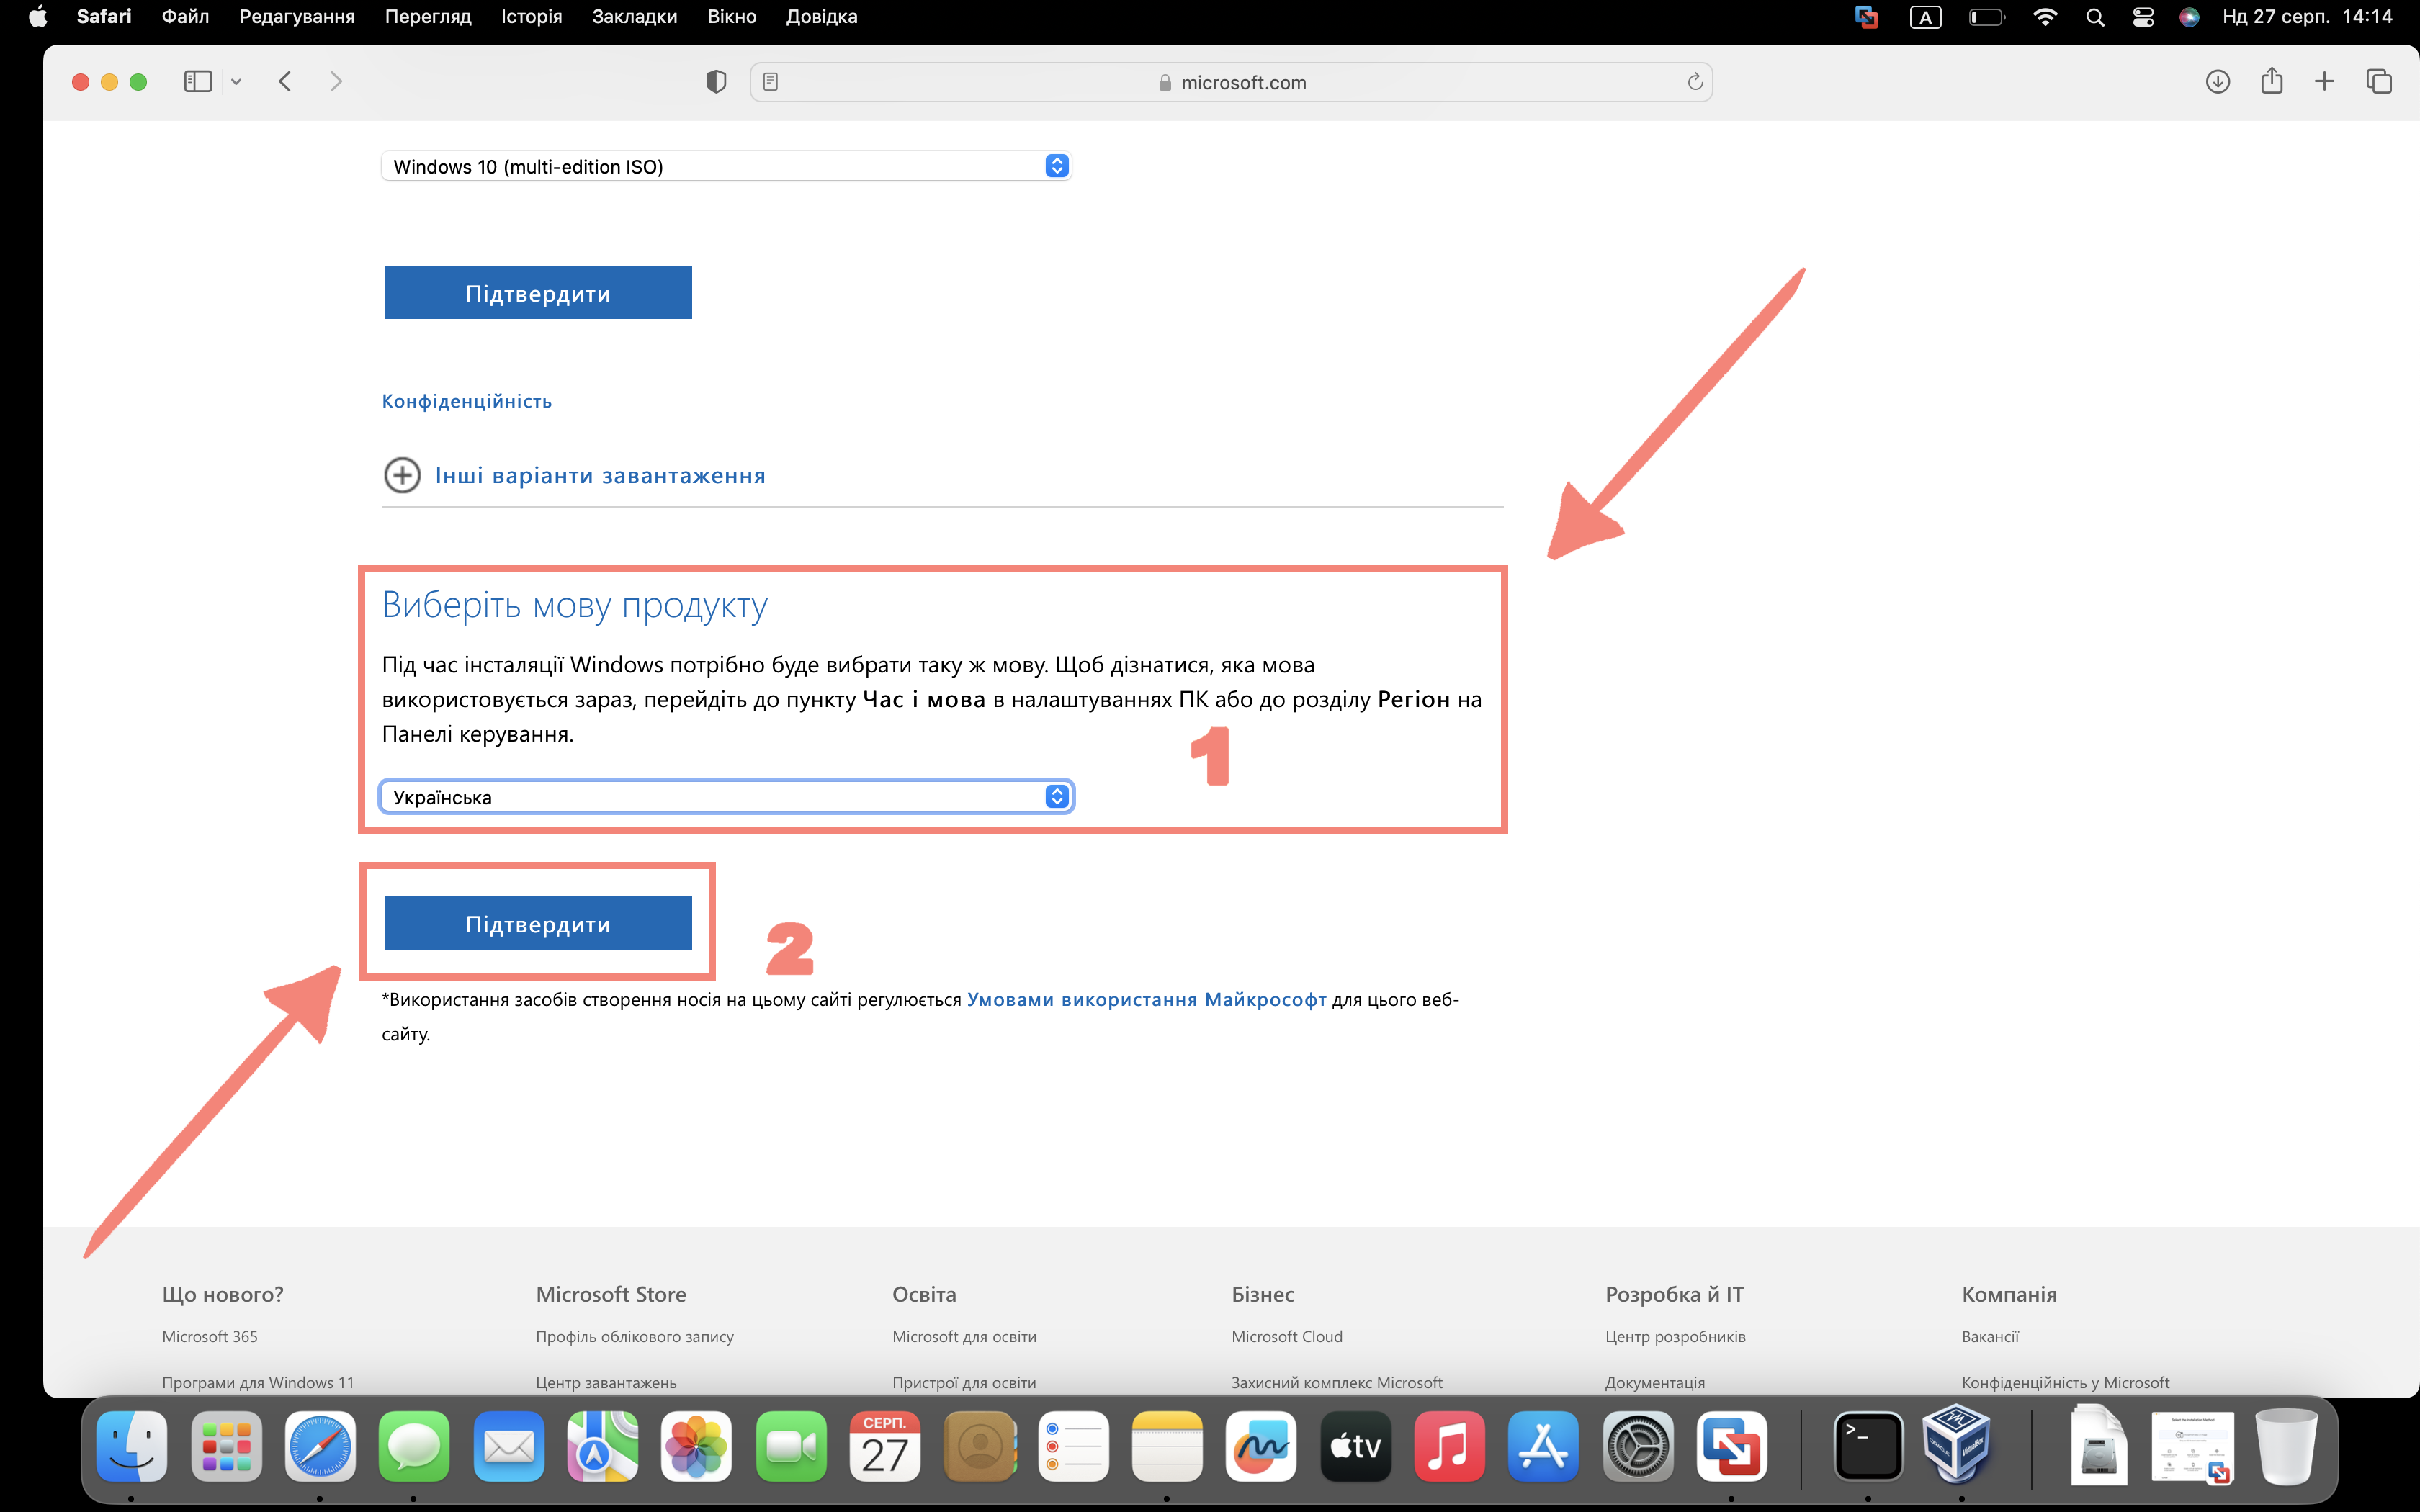This screenshot has width=2420, height=1512.
Task: Open Music from the Dock
Action: coord(1450,1446)
